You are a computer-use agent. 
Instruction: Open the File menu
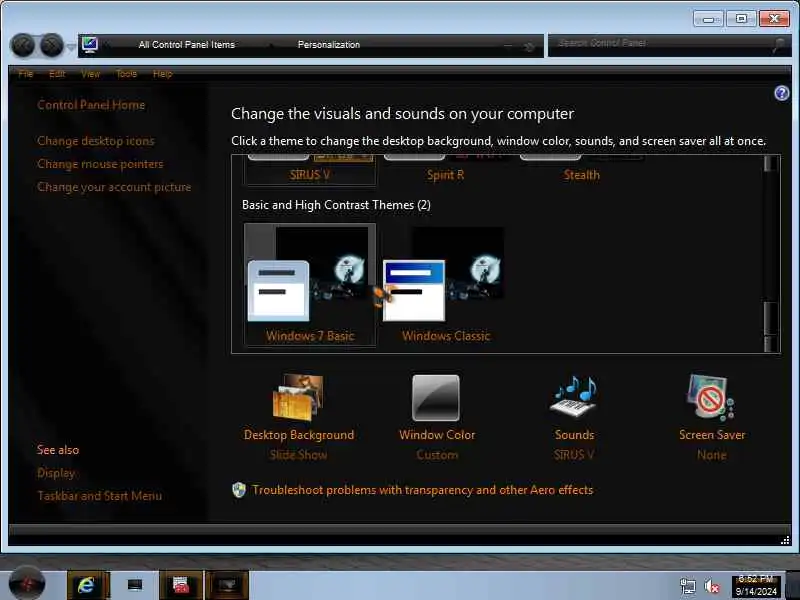click(26, 74)
